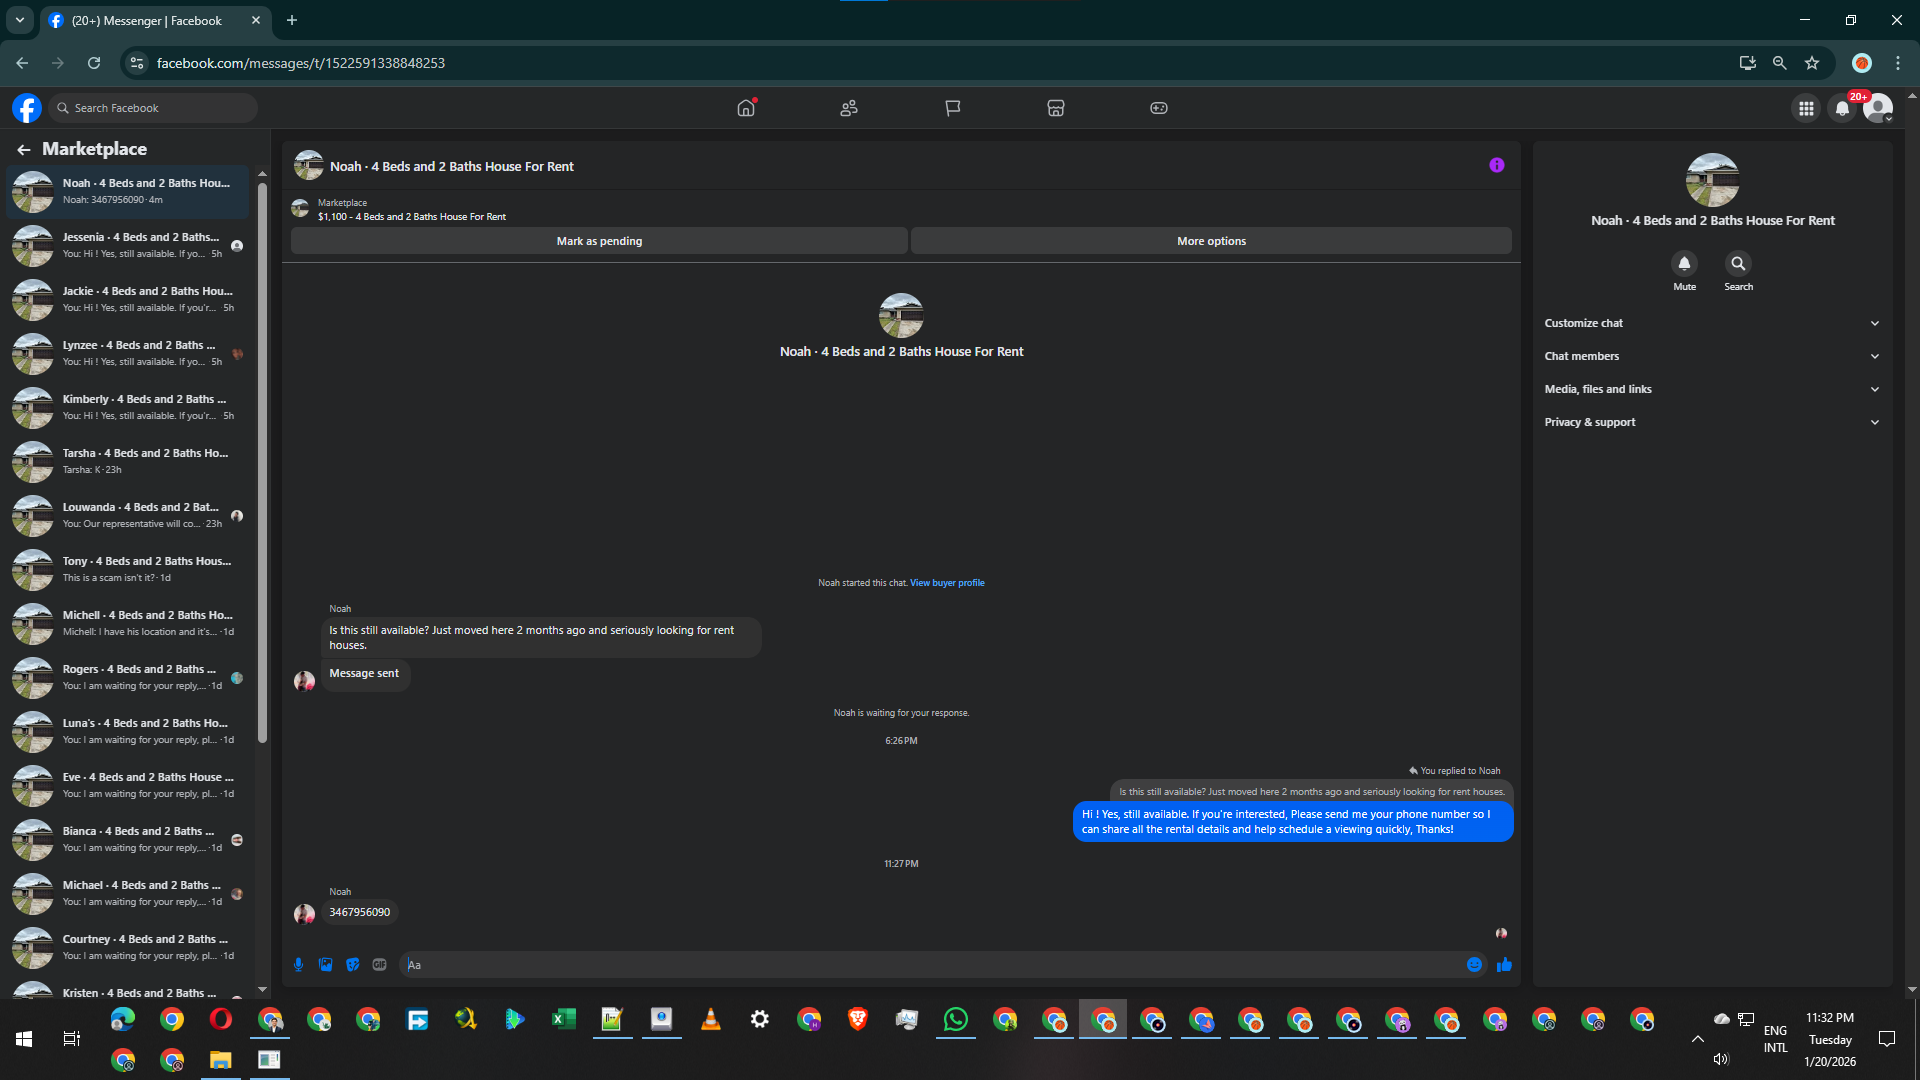Image resolution: width=1920 pixels, height=1080 pixels.
Task: Open Tarsha's conversation in the list
Action: click(128, 462)
